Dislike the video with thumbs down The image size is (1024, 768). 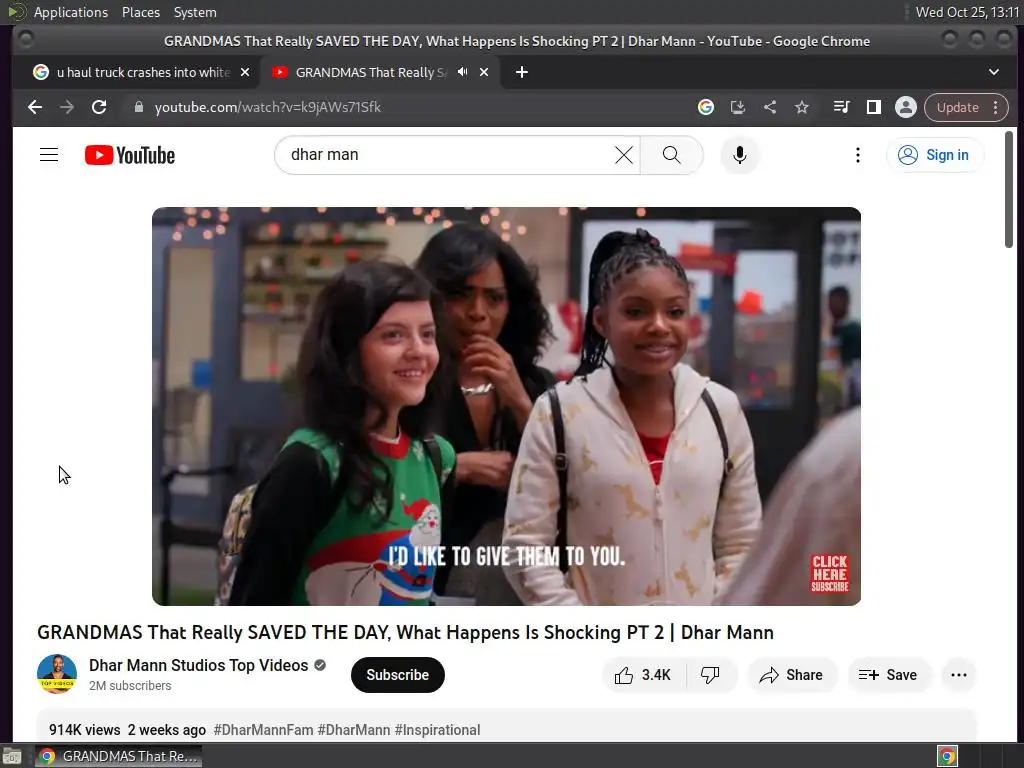tap(711, 675)
